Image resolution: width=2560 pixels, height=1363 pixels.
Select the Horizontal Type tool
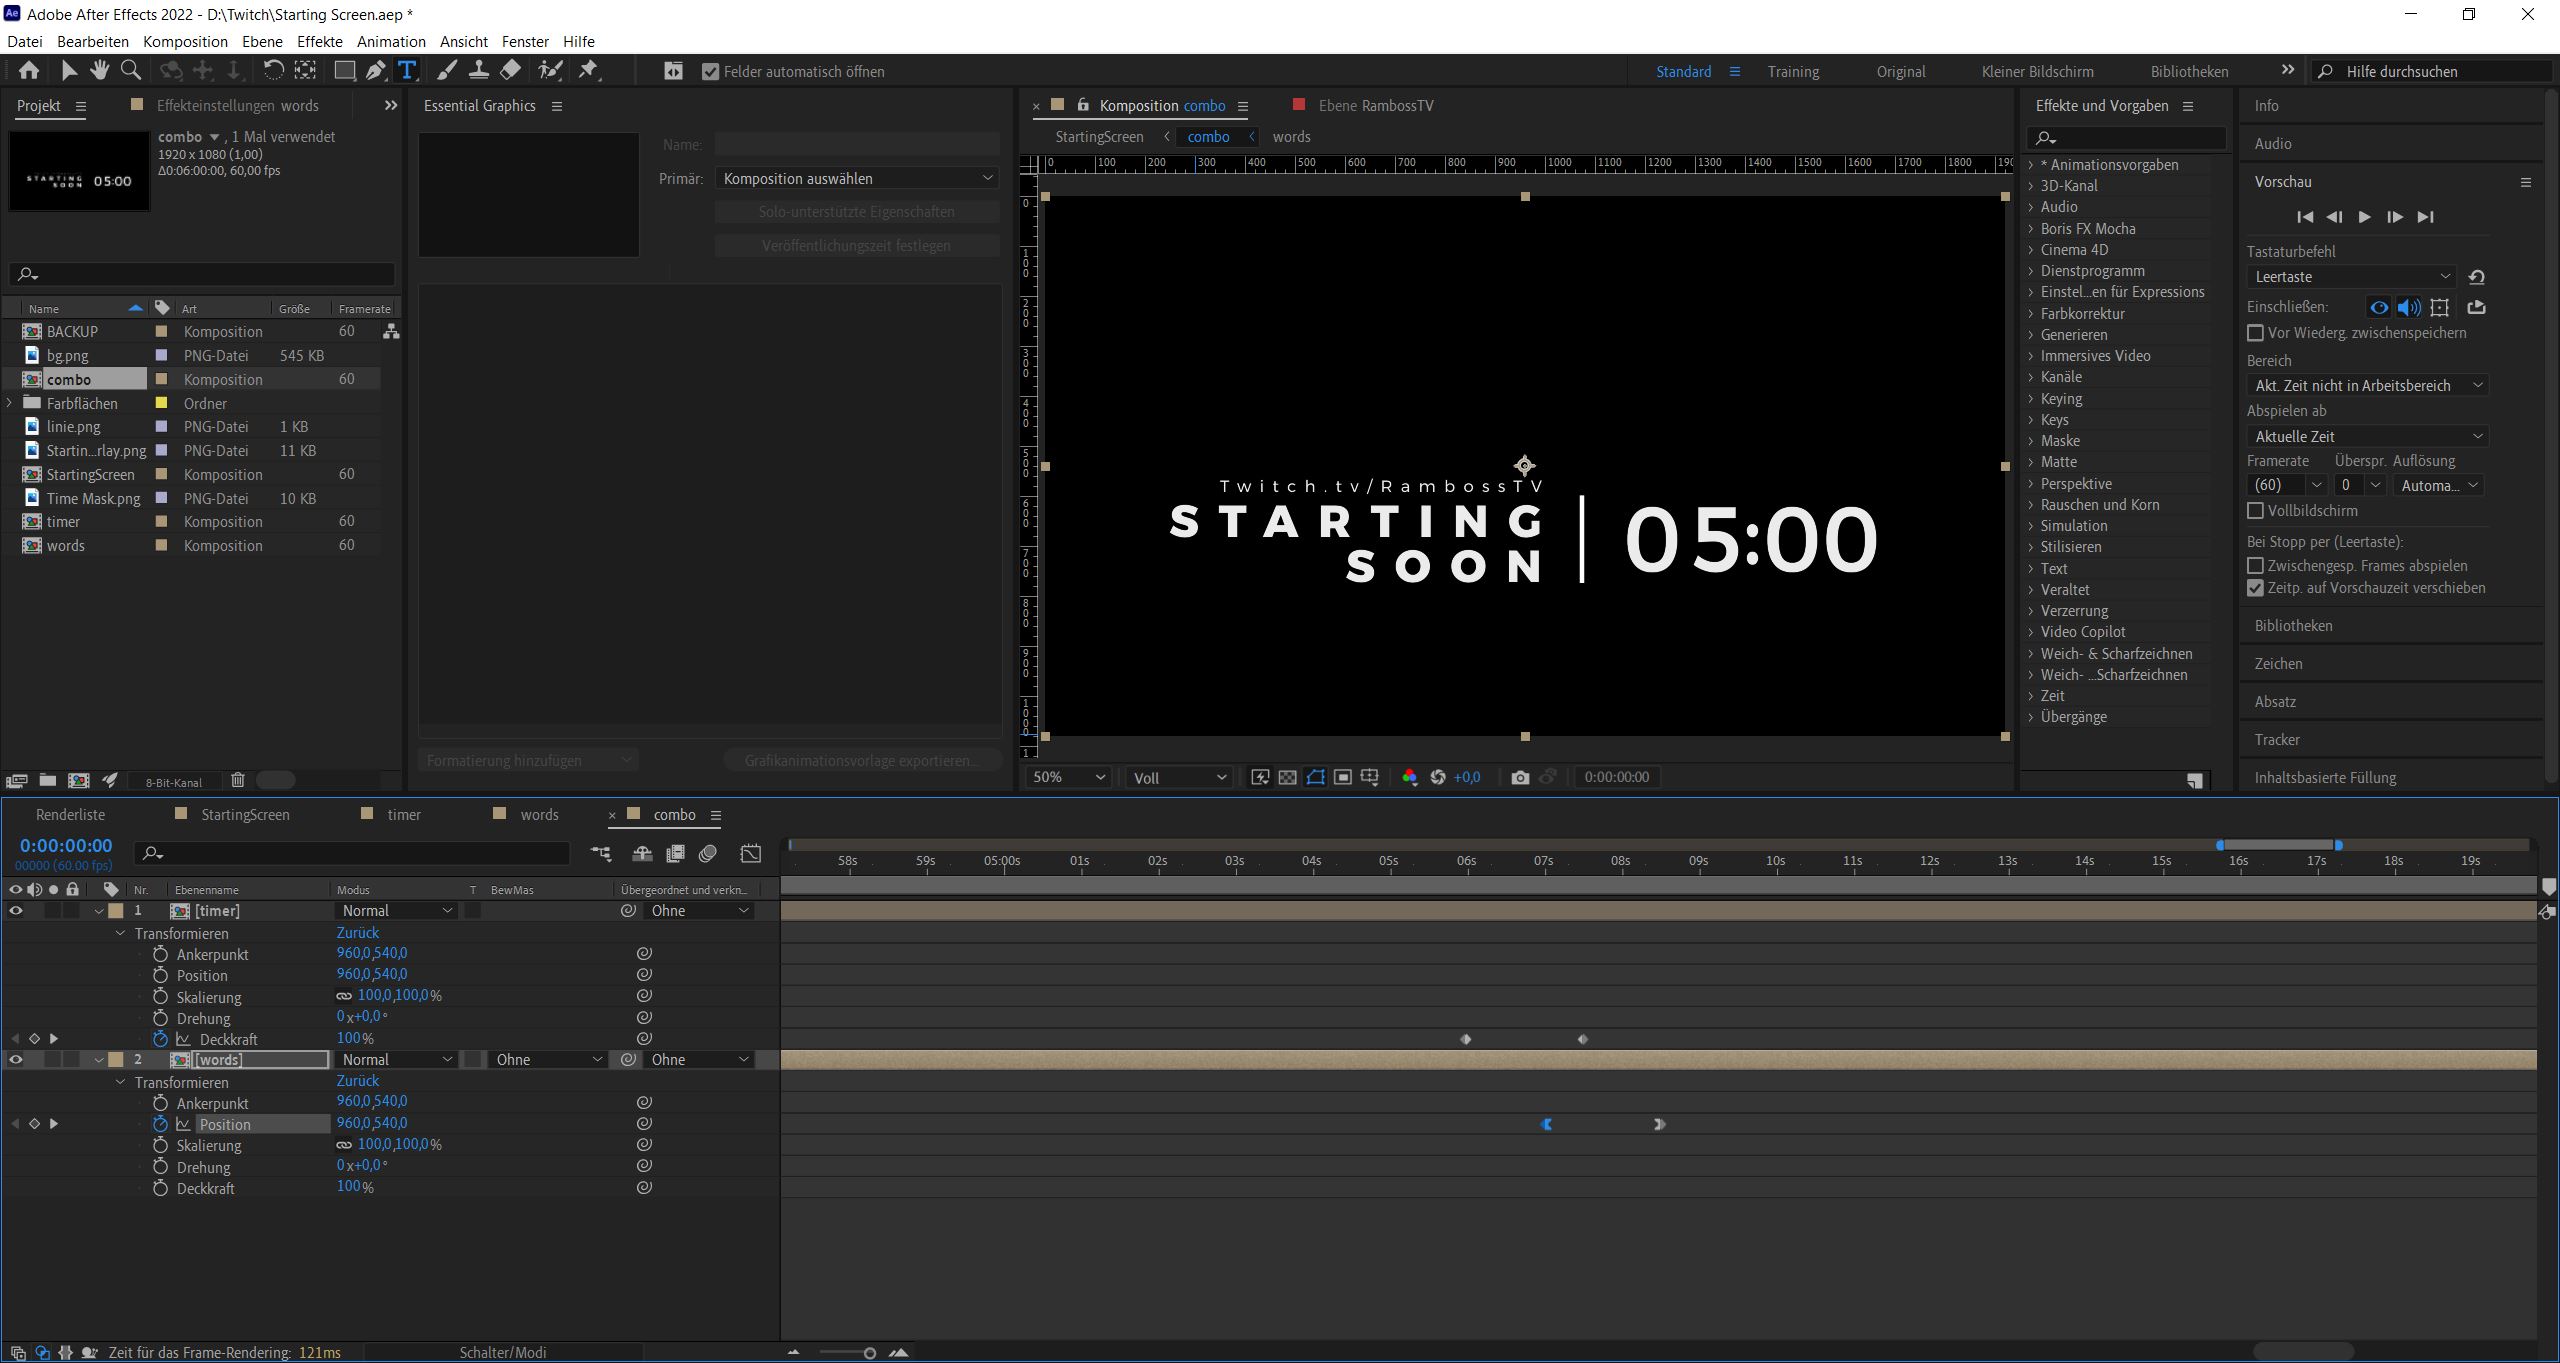click(407, 70)
